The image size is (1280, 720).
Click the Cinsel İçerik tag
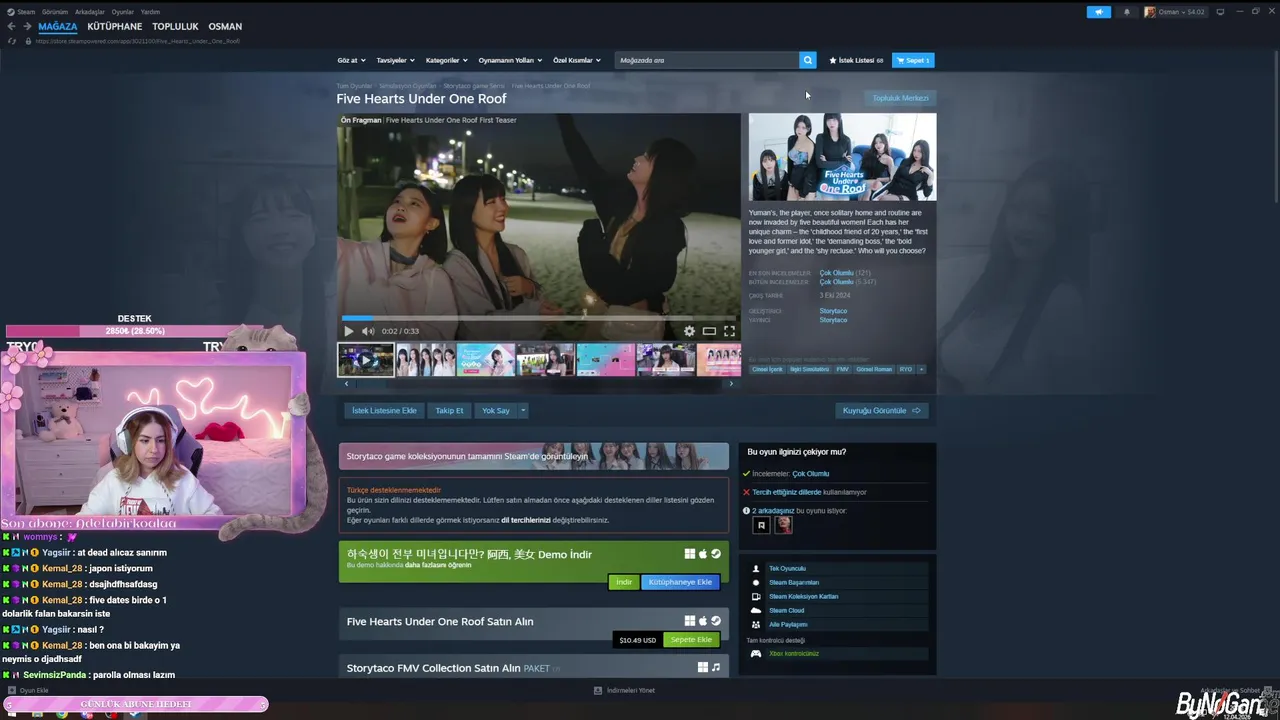(768, 369)
